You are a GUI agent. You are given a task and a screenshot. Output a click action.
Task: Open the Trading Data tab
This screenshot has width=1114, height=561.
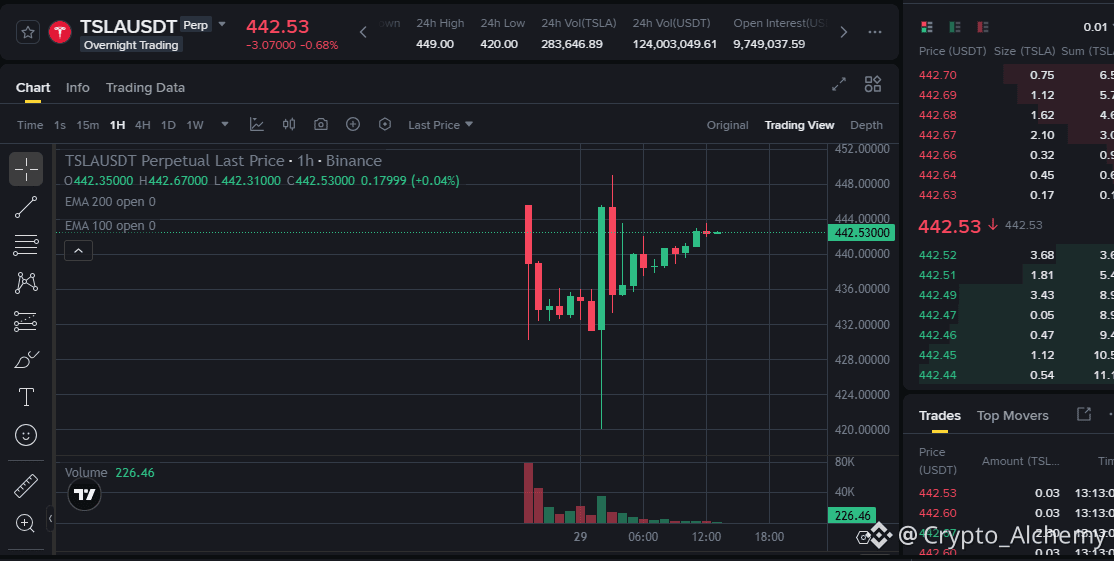coord(145,87)
